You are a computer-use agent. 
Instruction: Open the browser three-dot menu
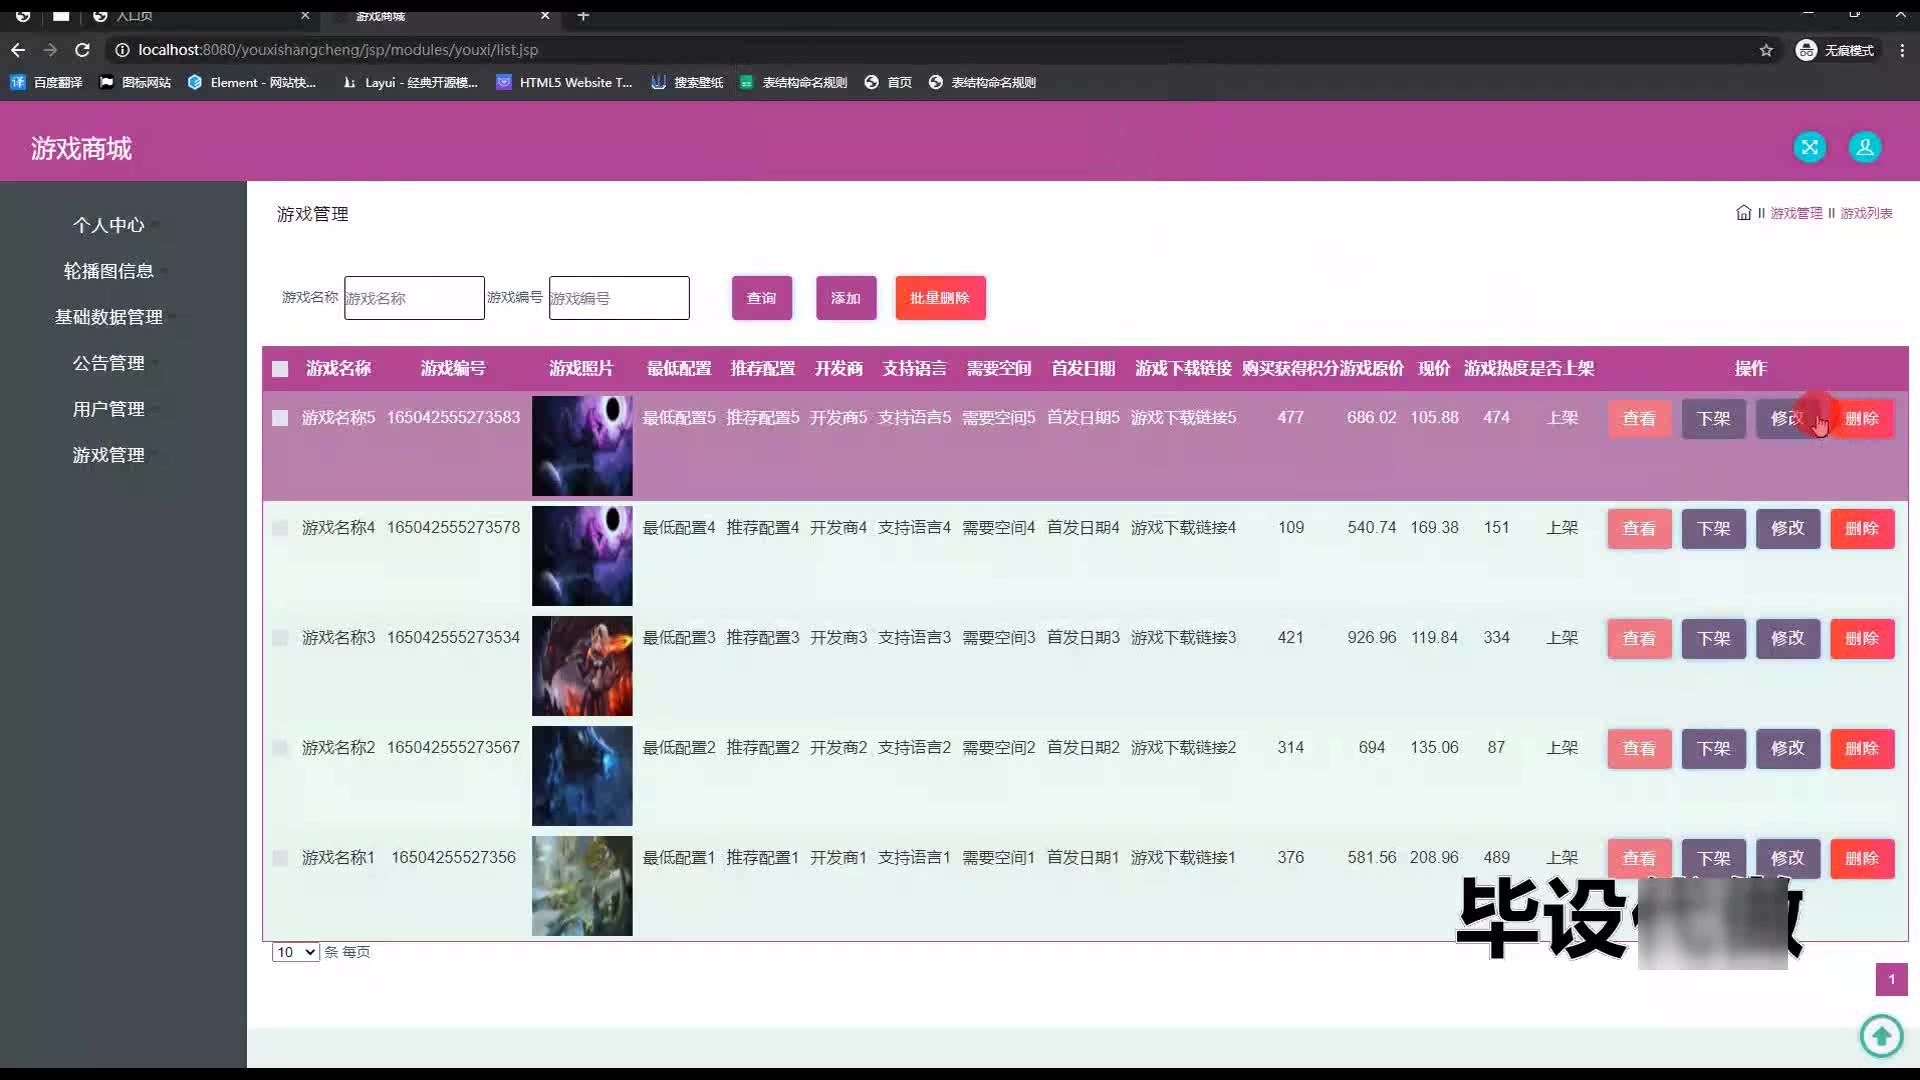(x=1902, y=50)
